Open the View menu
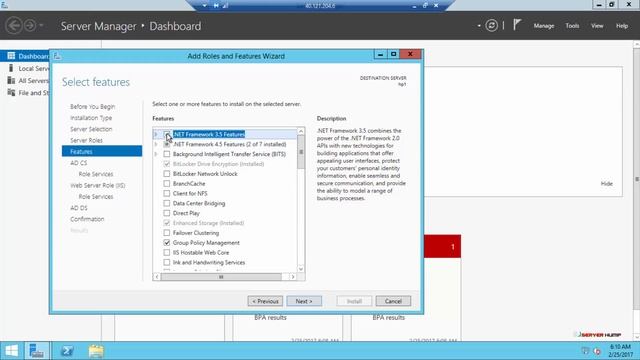Viewport: 640px width, 360px height. [597, 26]
